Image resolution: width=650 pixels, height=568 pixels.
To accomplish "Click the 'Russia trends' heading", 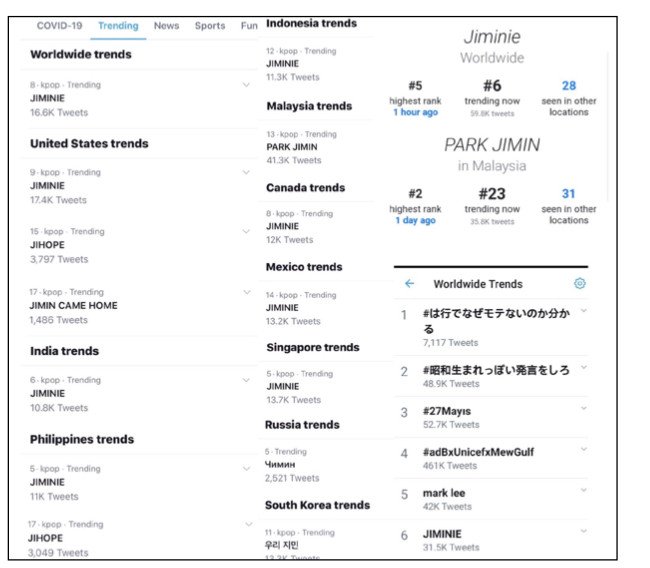I will pos(302,425).
